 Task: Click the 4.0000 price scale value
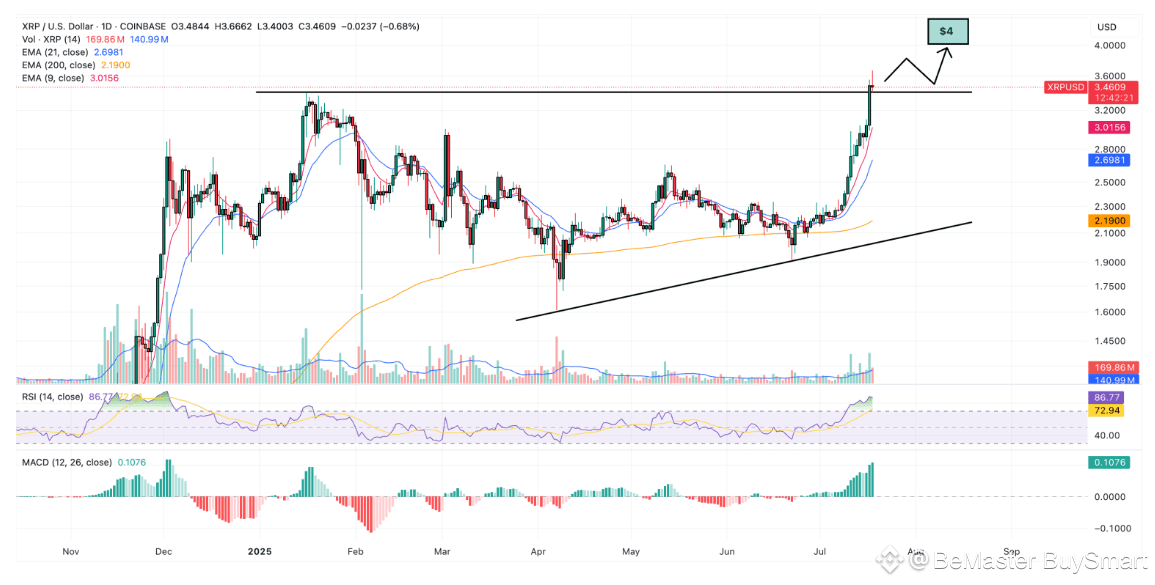(1111, 45)
